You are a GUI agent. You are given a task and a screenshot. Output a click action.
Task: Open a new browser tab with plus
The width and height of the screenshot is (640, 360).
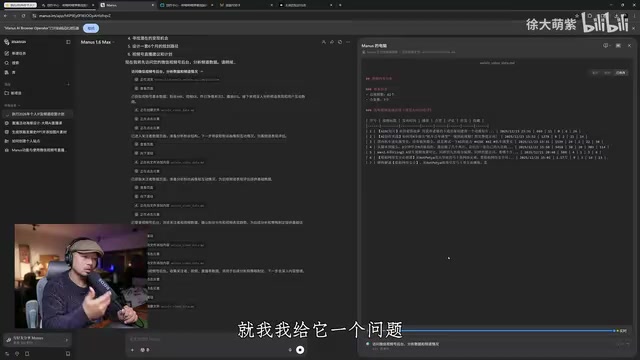(340, 5)
